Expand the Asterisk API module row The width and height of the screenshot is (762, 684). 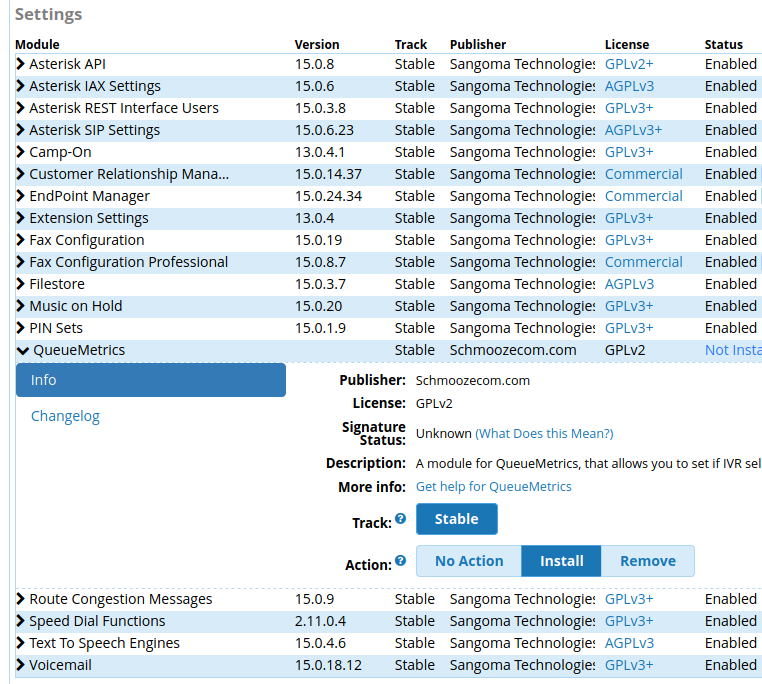pos(21,64)
